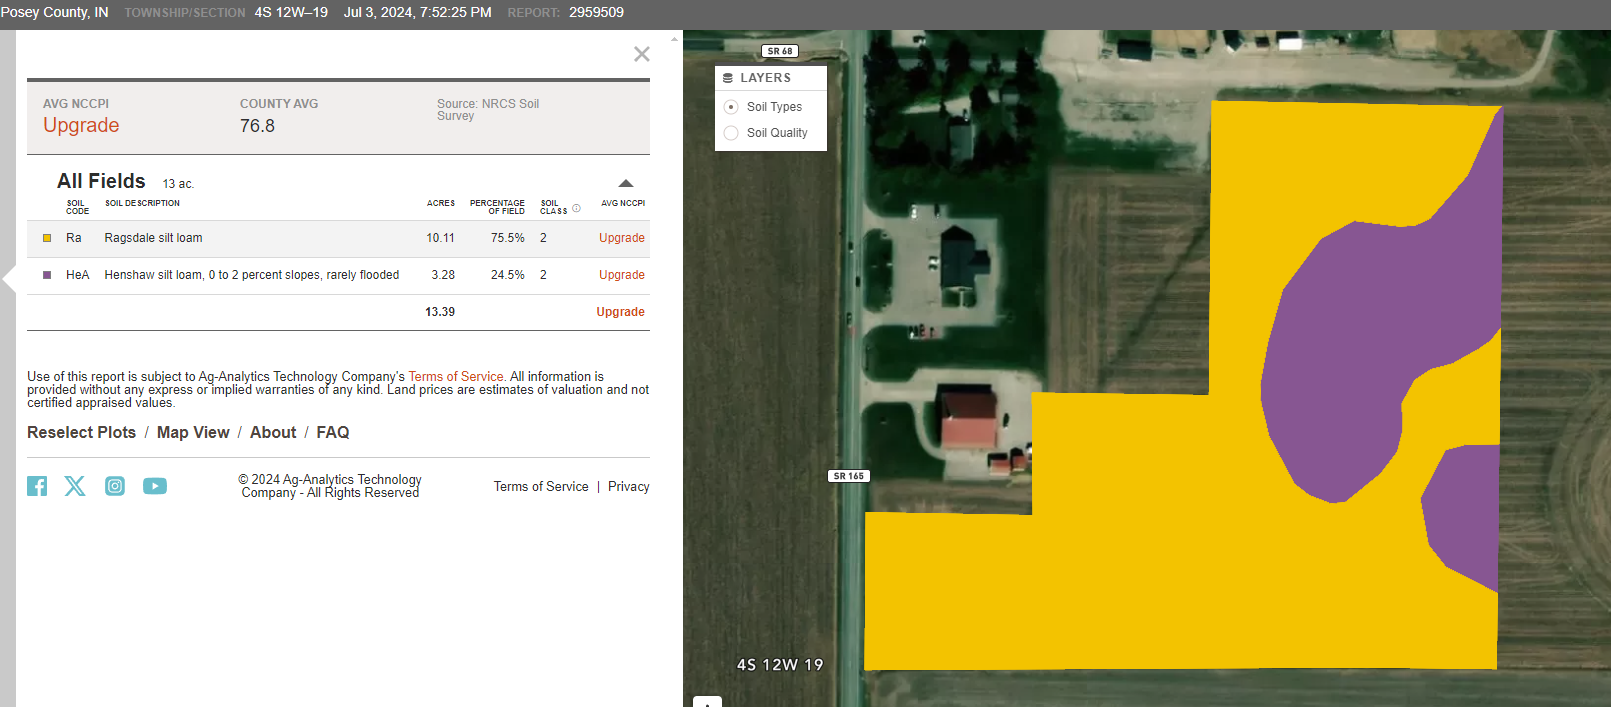Open the Reselect Plots menu item

pos(81,432)
